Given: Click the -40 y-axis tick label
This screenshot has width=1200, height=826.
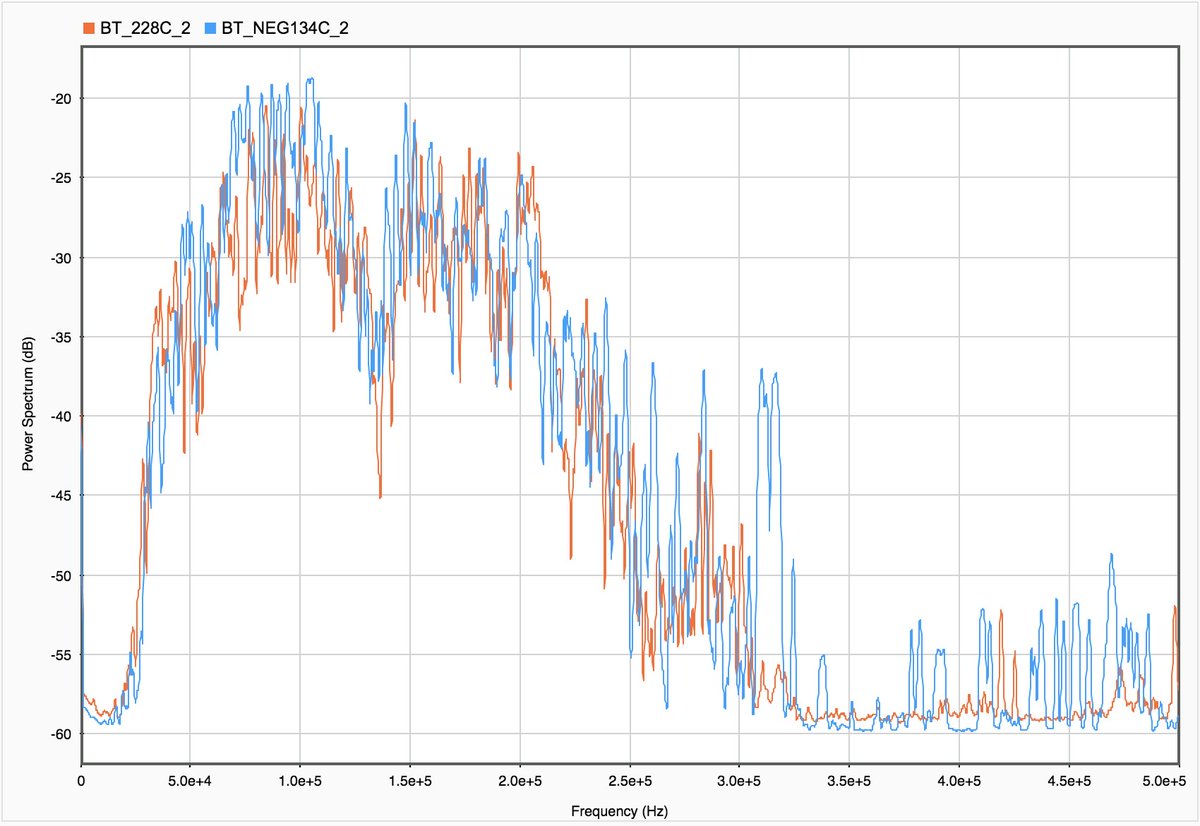Looking at the screenshot, I should (x=61, y=416).
